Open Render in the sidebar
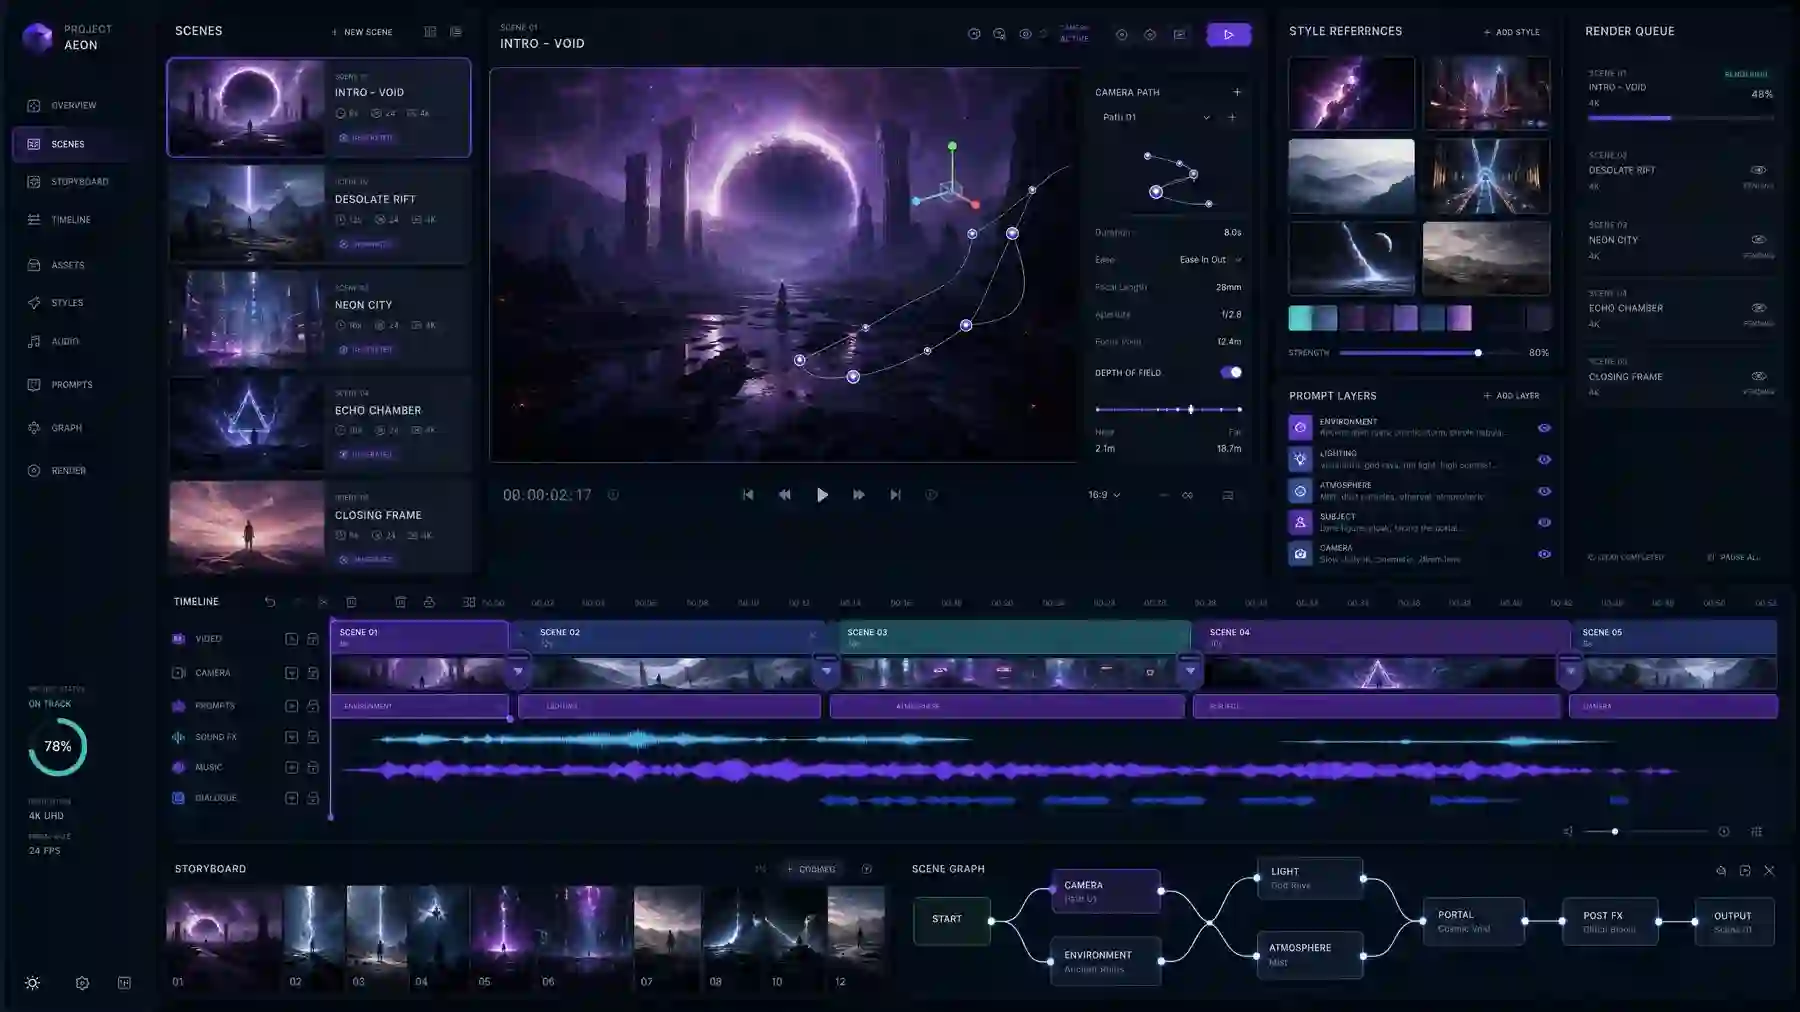1800x1012 pixels. pyautogui.click(x=57, y=471)
